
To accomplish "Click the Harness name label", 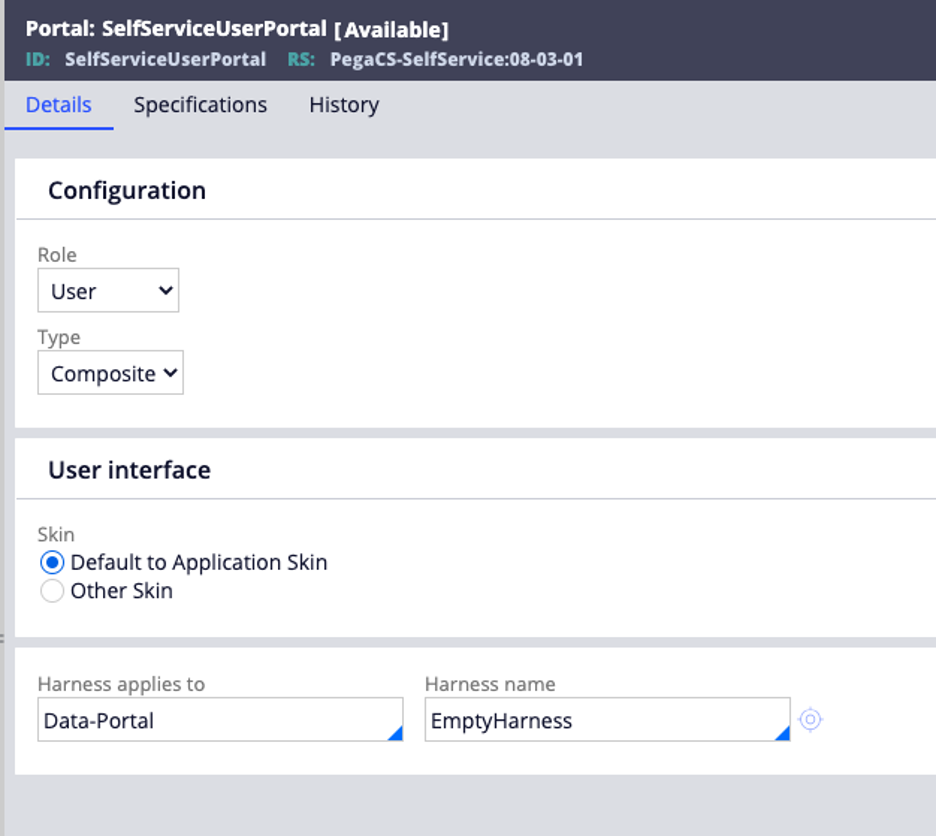I will [x=490, y=684].
